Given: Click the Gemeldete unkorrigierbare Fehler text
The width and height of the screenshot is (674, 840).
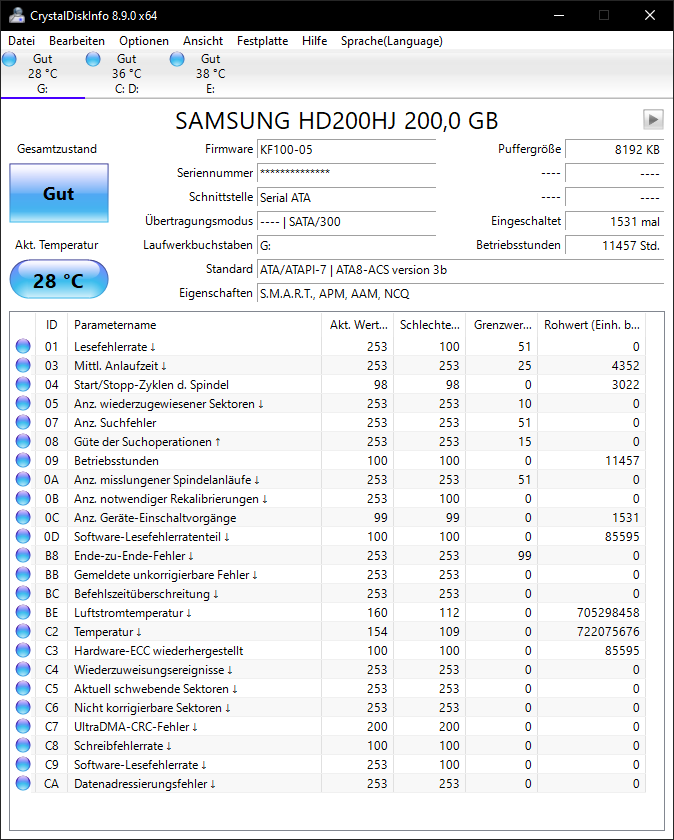Looking at the screenshot, I should pyautogui.click(x=166, y=575).
